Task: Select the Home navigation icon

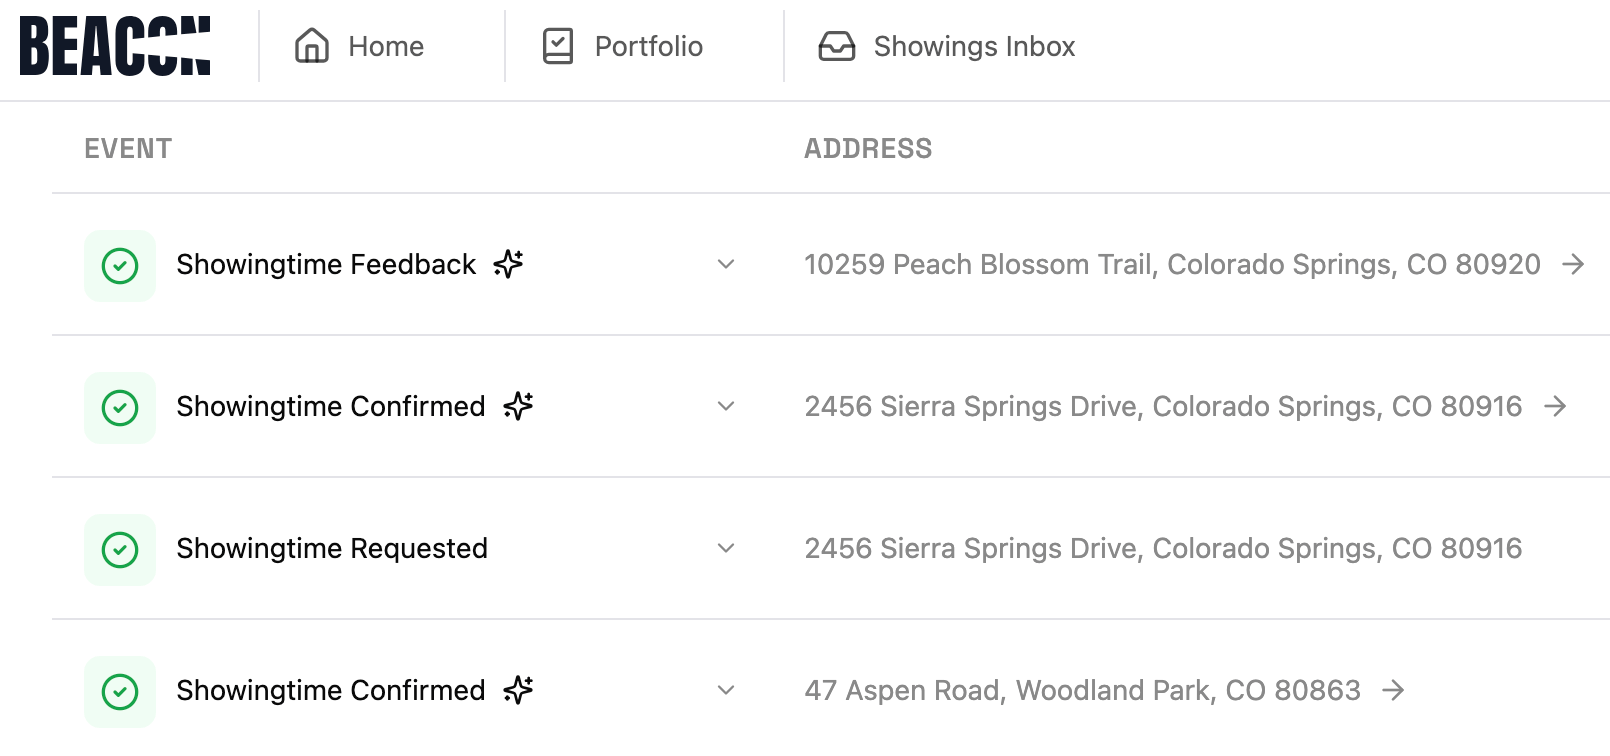Action: pos(311,46)
